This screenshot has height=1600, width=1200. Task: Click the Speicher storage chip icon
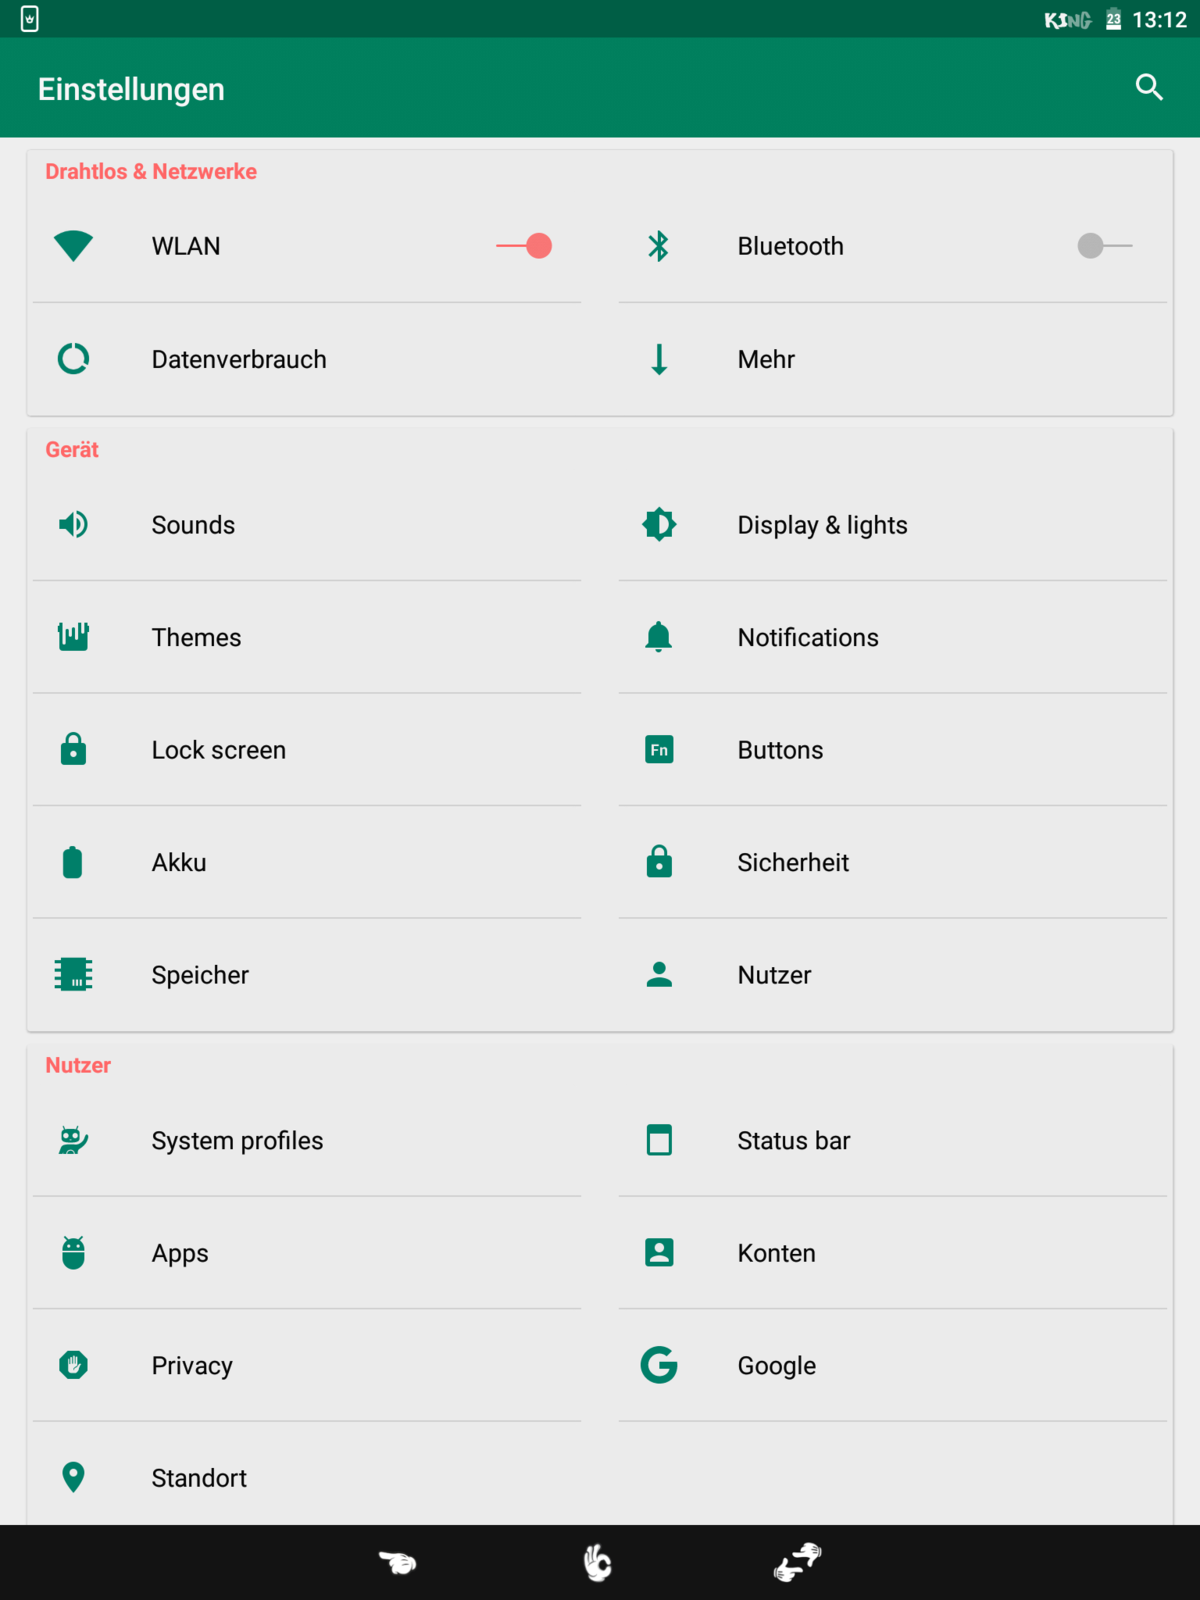pos(73,974)
